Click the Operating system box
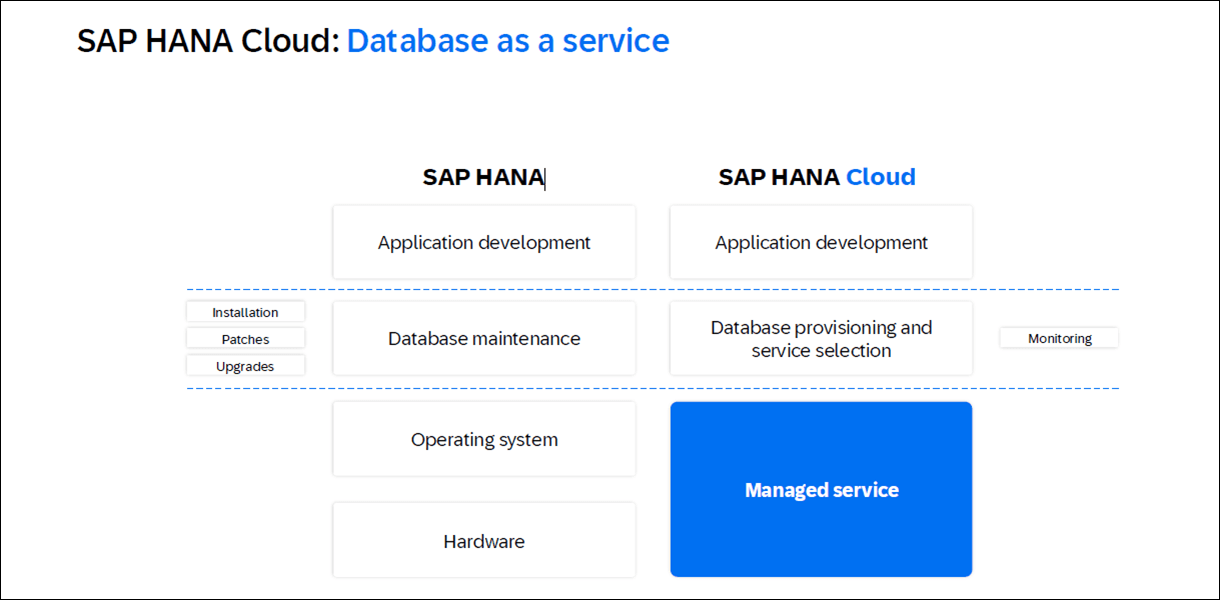The width and height of the screenshot is (1220, 600). (x=484, y=440)
